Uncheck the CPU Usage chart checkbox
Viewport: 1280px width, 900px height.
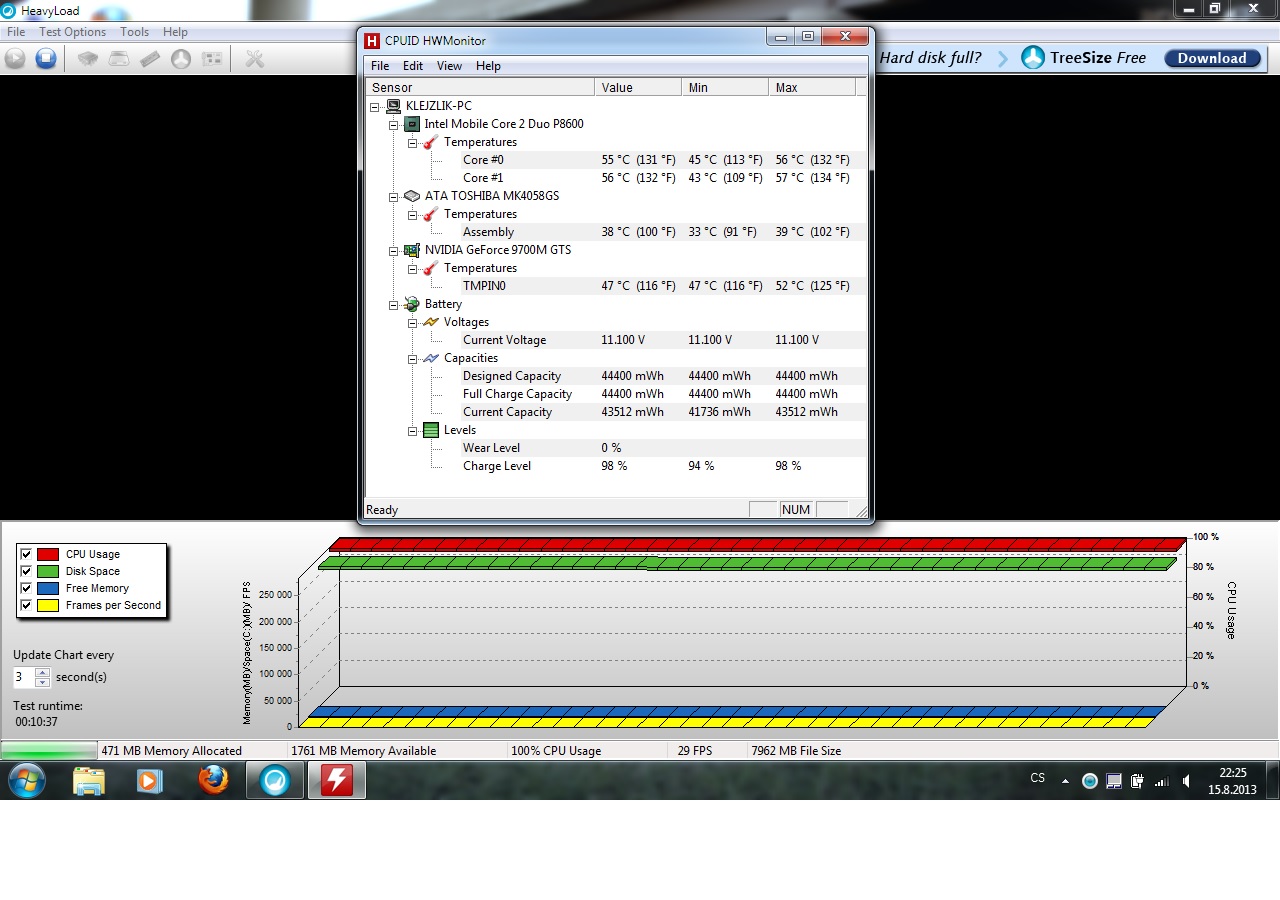pyautogui.click(x=26, y=554)
